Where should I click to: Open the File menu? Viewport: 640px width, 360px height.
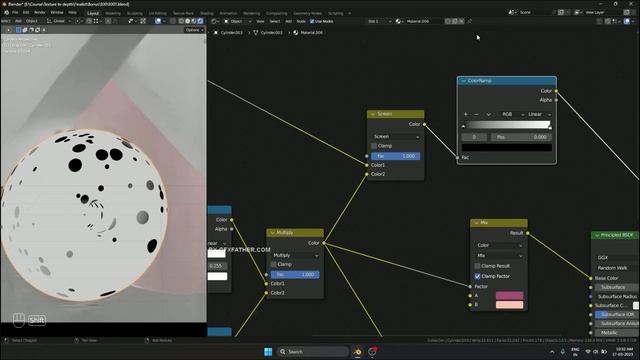coord(15,13)
